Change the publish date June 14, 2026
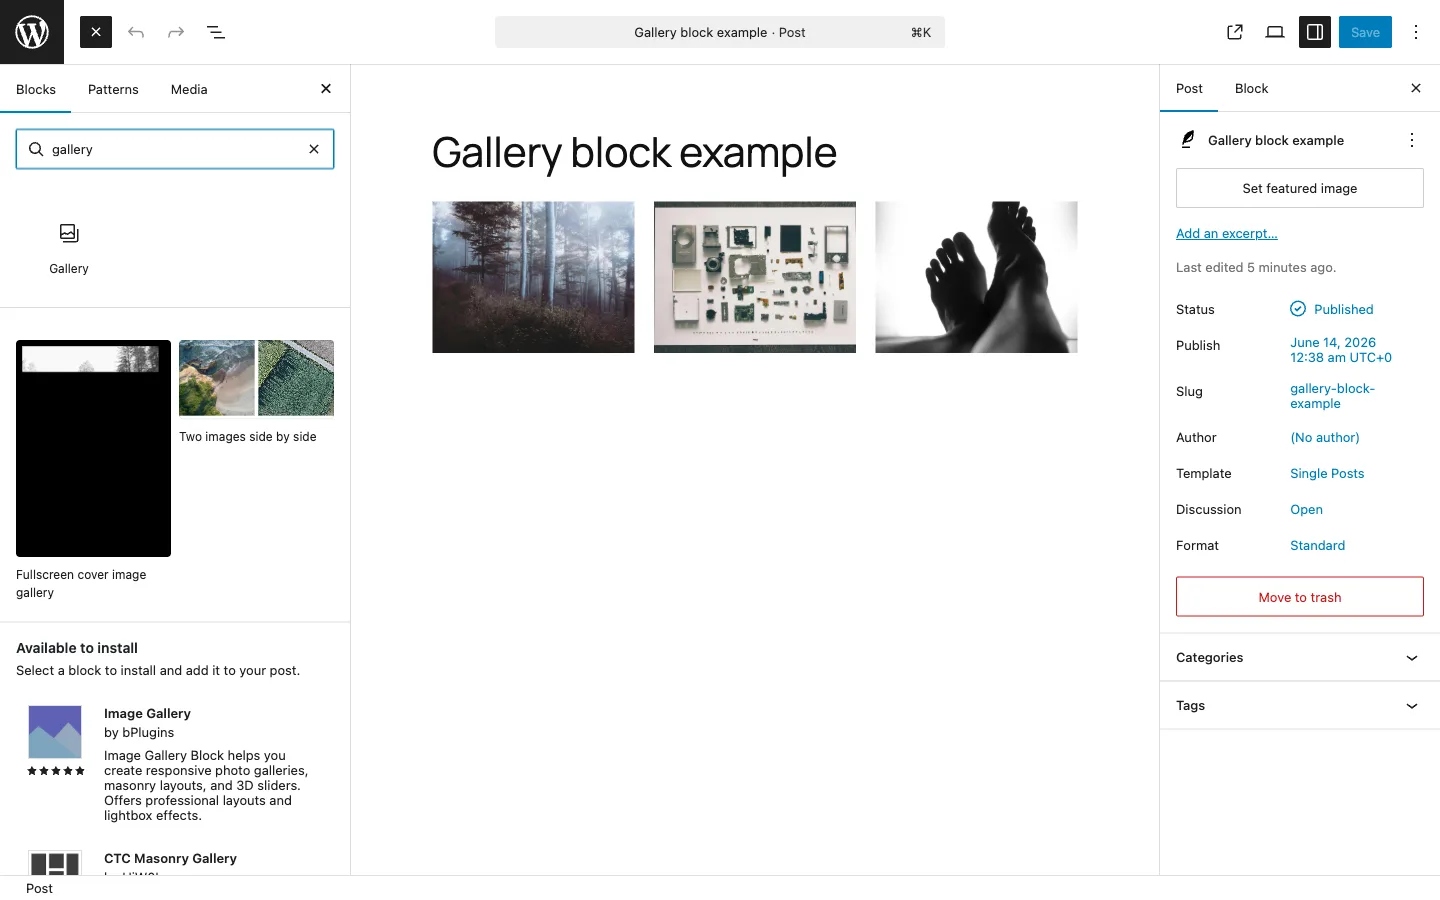 point(1341,350)
